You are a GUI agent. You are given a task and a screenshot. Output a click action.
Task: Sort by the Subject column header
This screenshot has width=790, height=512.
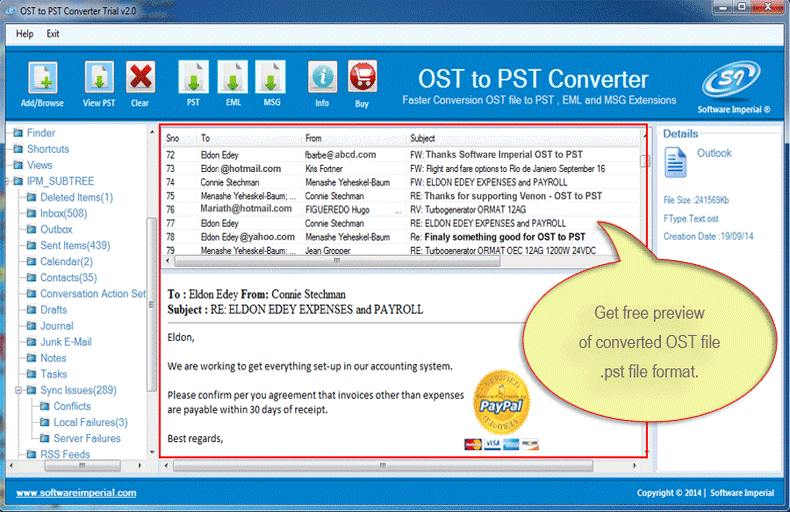coord(423,138)
